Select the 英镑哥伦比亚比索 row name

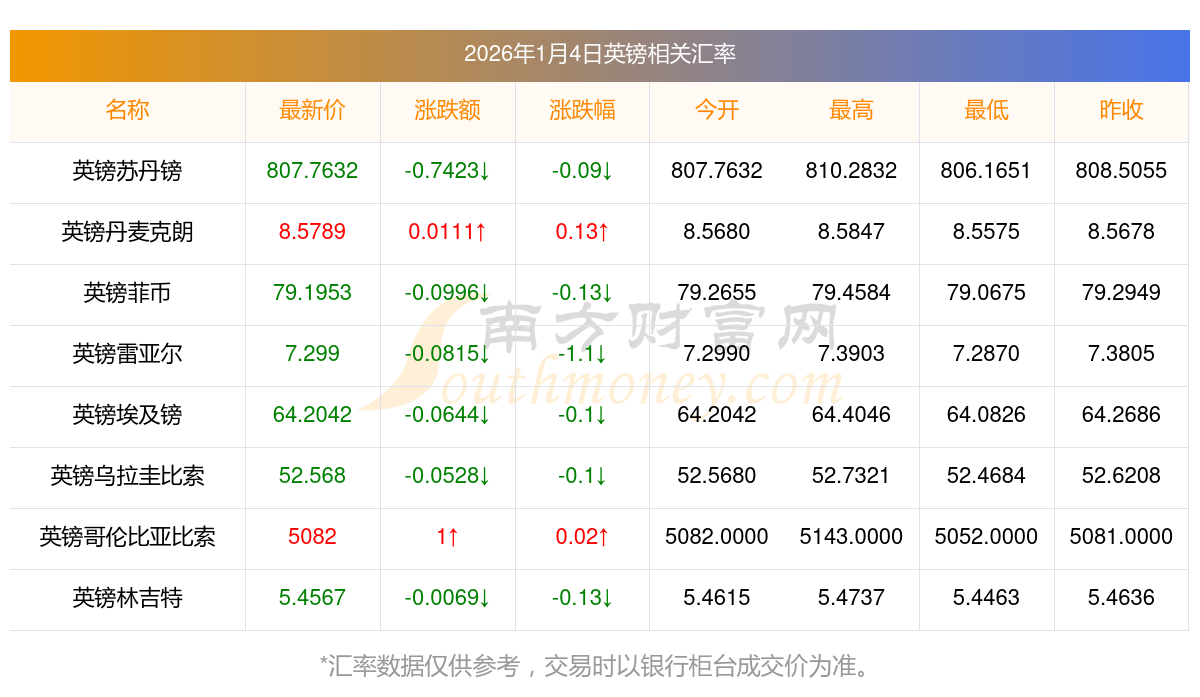127,537
